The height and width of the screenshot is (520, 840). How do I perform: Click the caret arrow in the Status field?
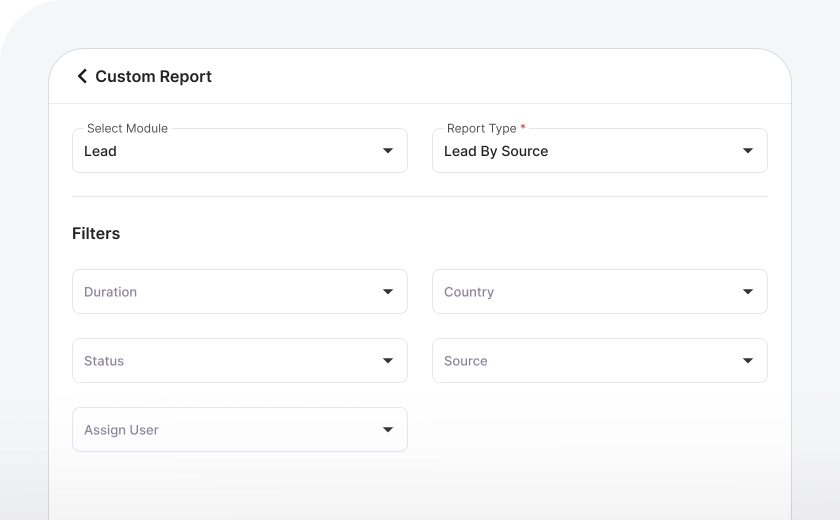pyautogui.click(x=388, y=361)
